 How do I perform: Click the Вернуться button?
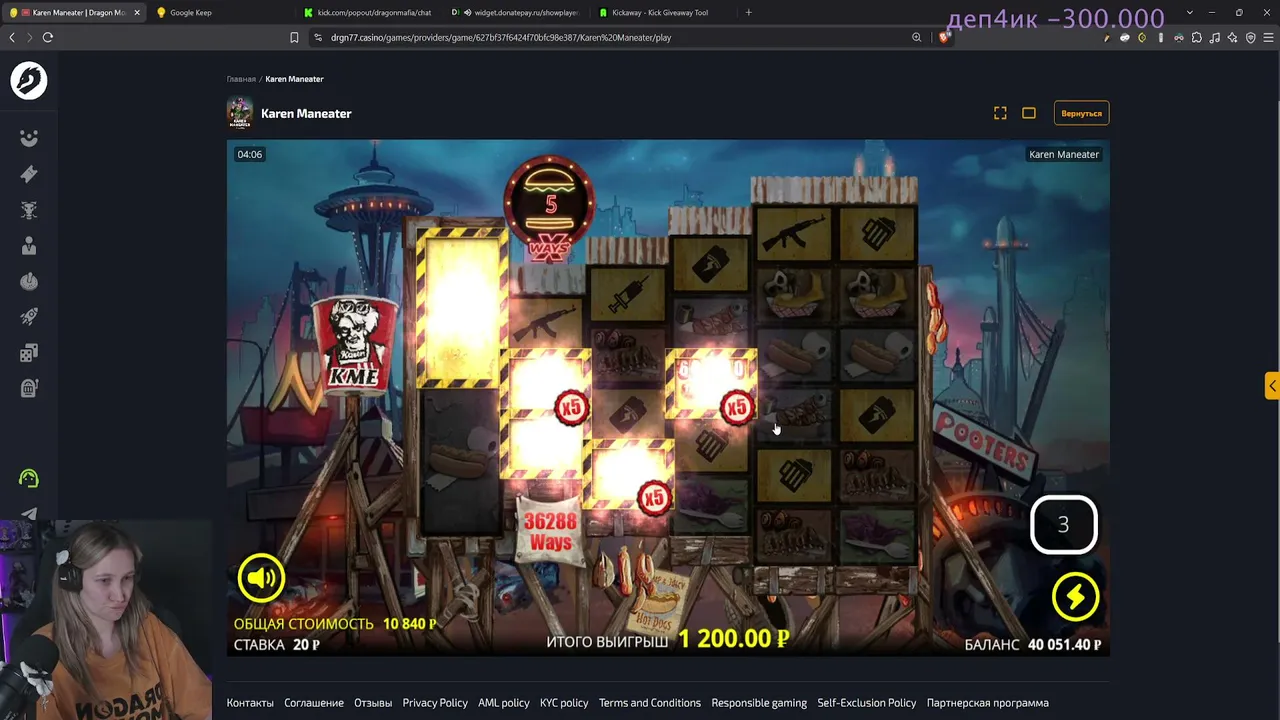pos(1081,113)
